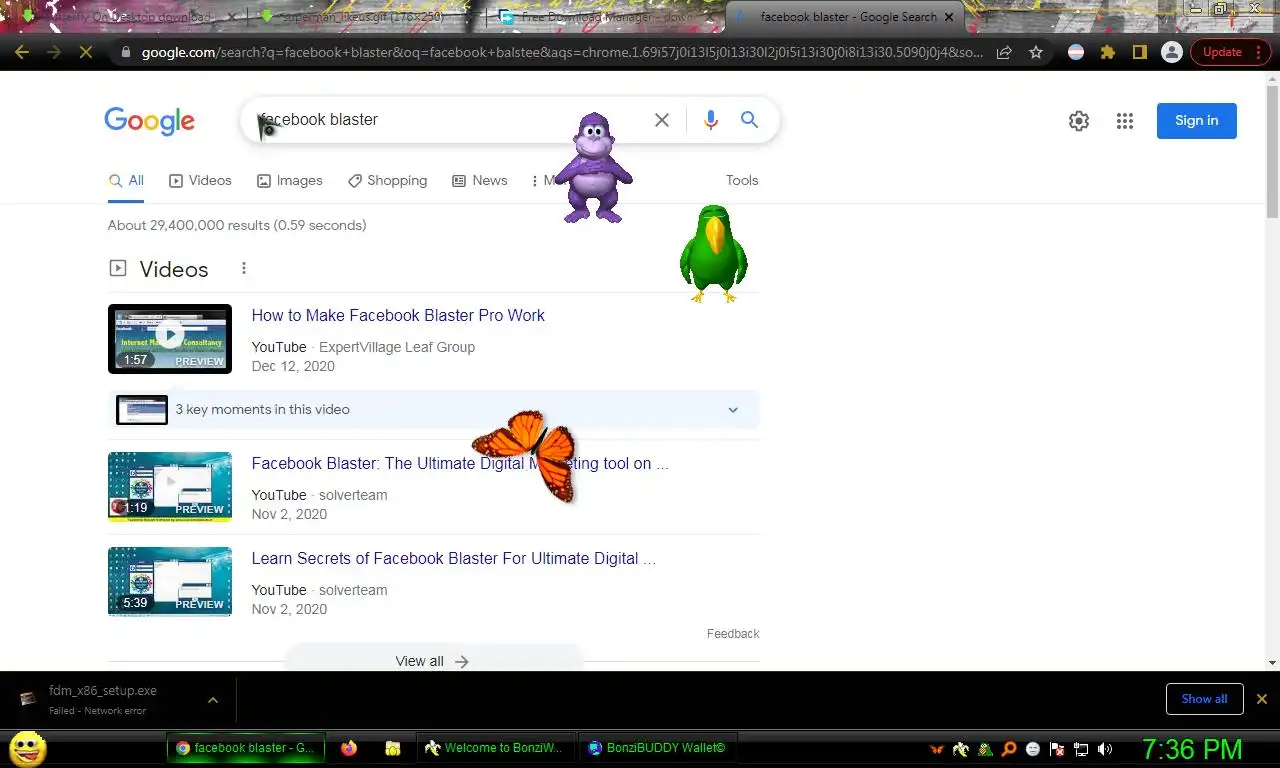The width and height of the screenshot is (1280, 768).
Task: Click Feedback under videos
Action: (x=733, y=634)
